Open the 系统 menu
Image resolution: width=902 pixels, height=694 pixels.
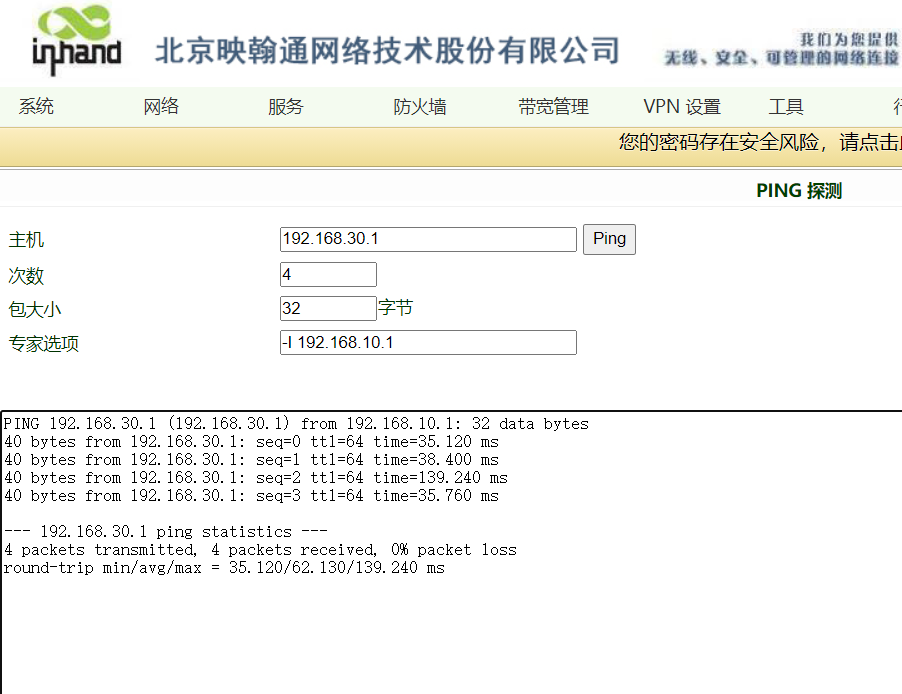coord(36,106)
